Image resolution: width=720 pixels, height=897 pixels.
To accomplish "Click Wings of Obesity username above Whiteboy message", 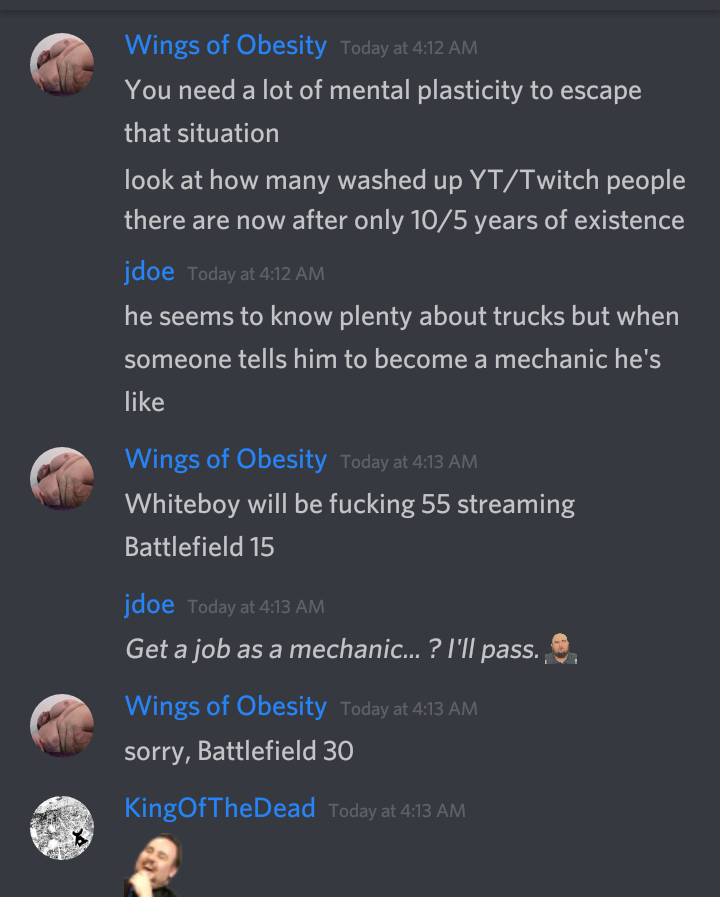I will 226,459.
